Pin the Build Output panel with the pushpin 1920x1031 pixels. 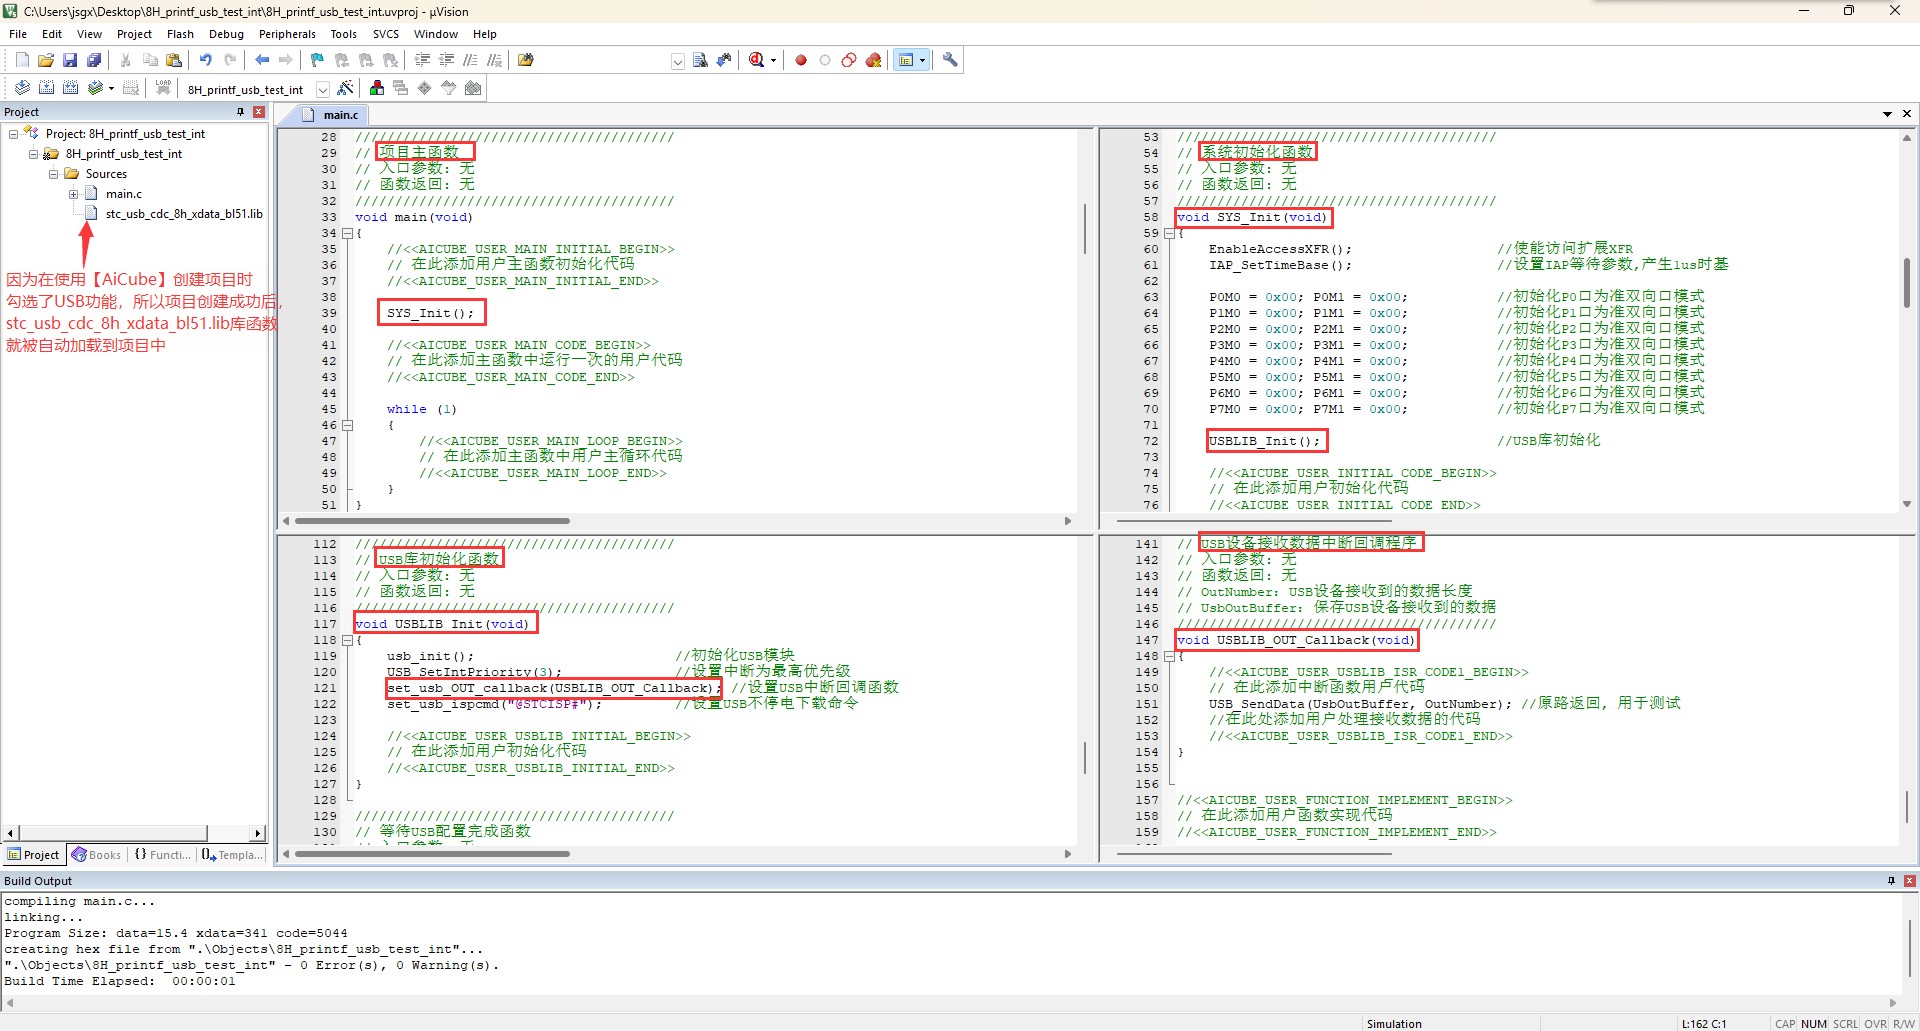1891,881
